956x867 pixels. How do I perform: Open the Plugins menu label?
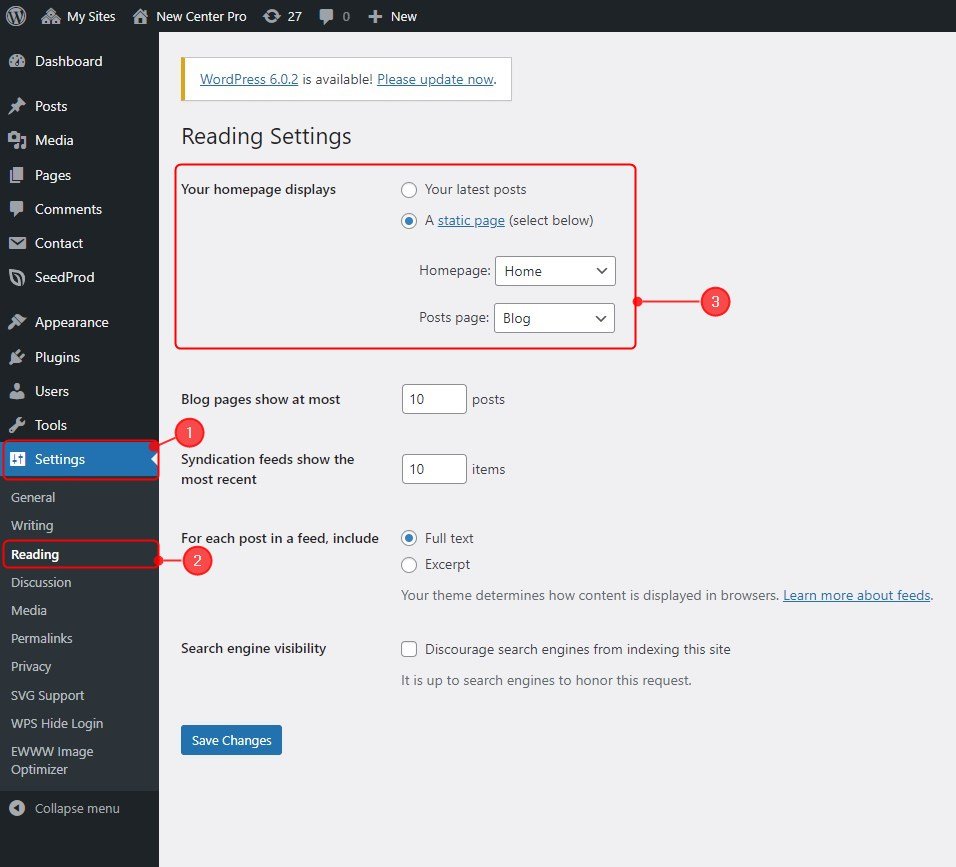pos(57,357)
